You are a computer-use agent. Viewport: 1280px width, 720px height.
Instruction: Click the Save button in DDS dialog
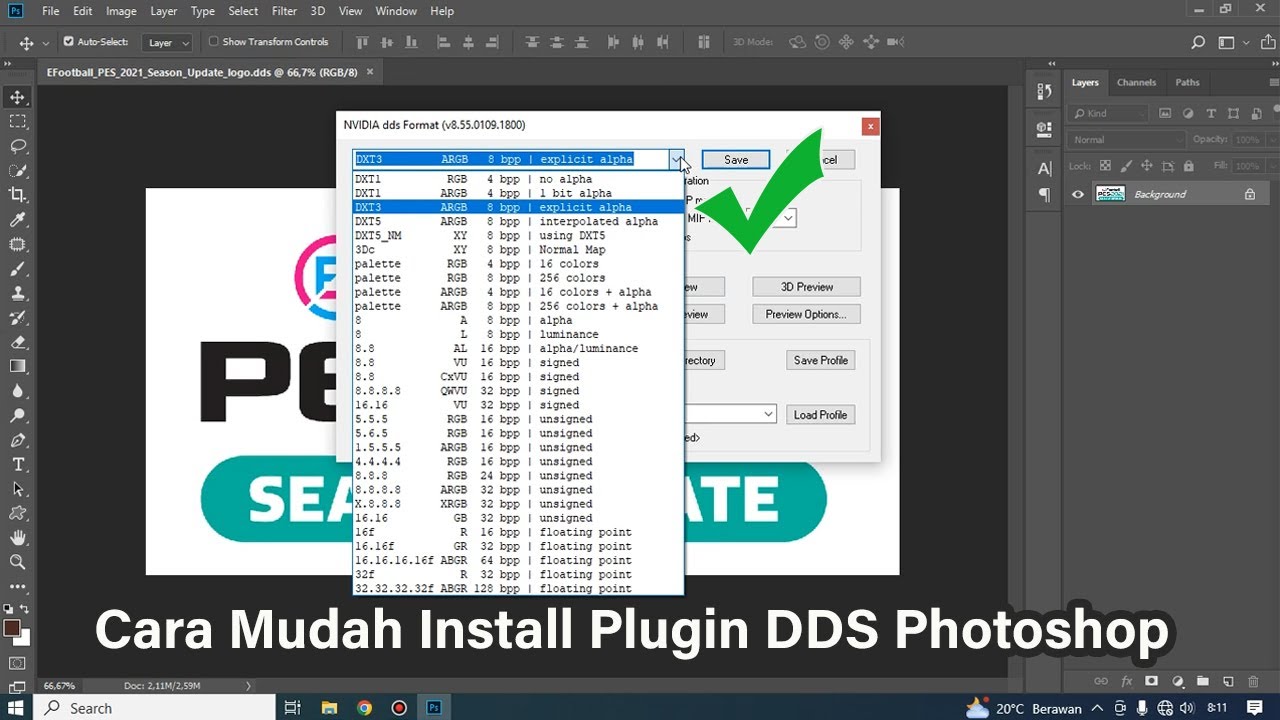[x=736, y=160]
